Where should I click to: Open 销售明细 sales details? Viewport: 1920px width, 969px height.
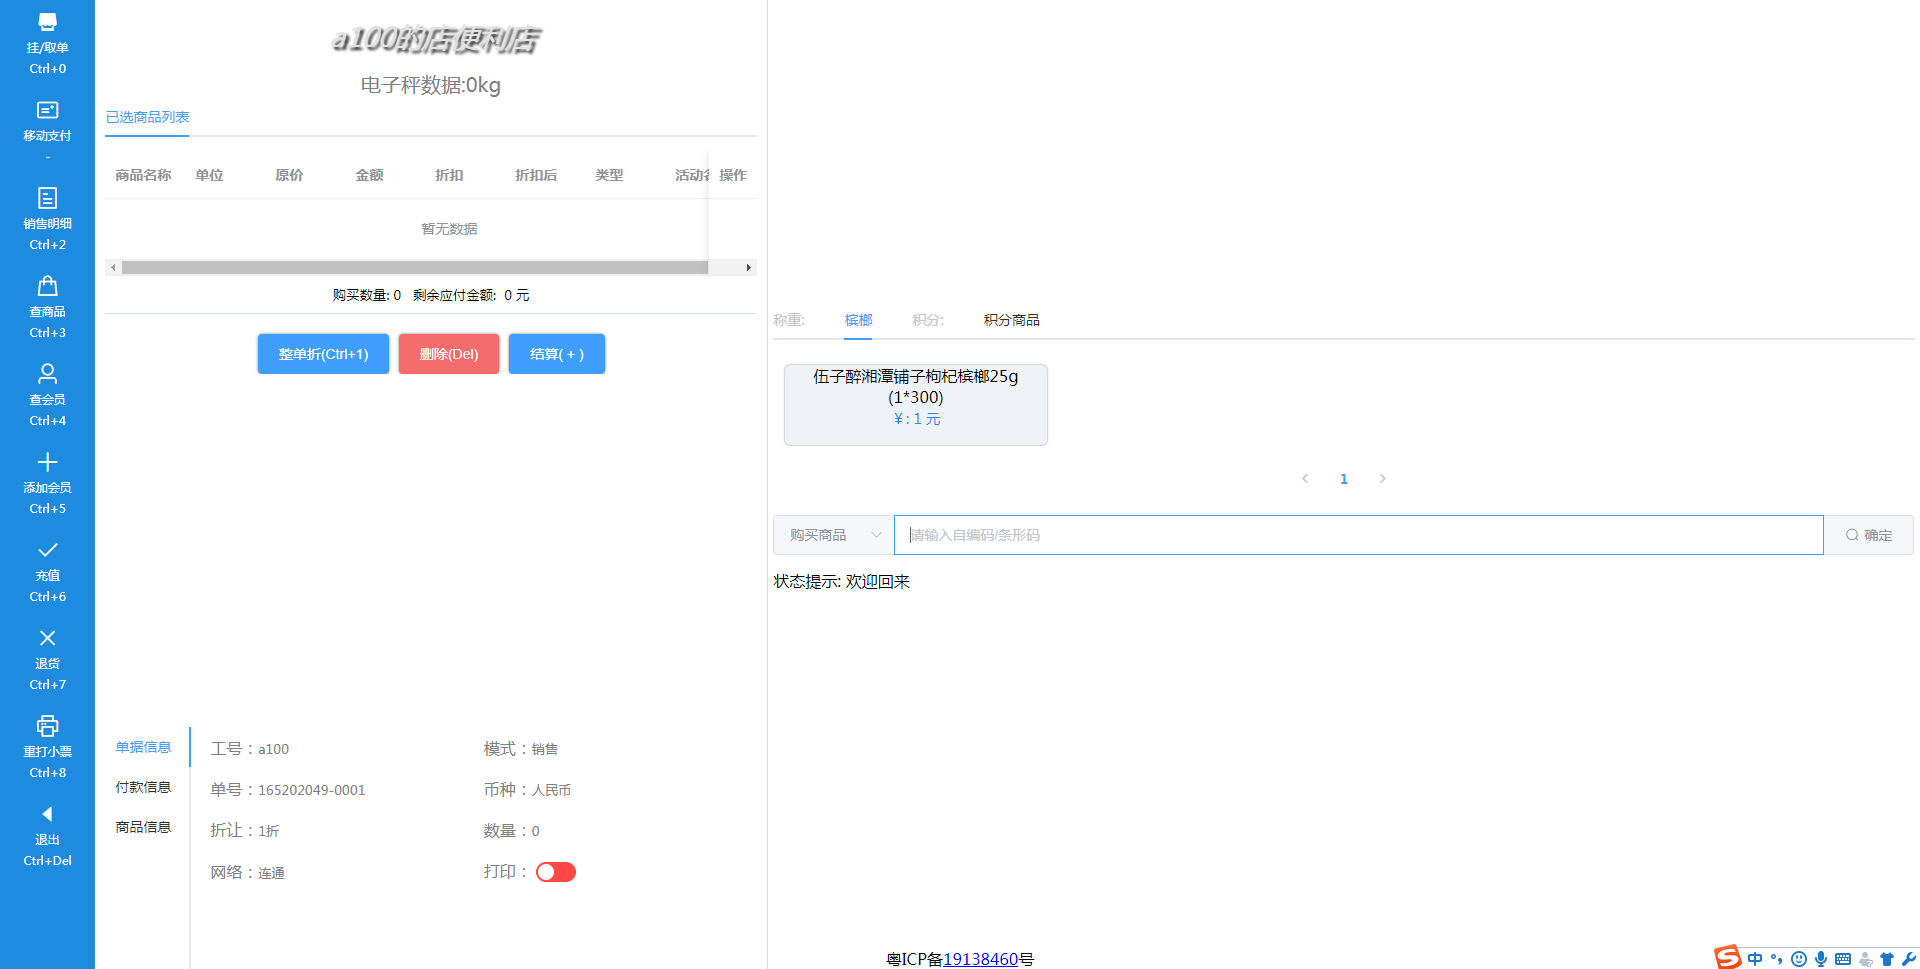[47, 220]
